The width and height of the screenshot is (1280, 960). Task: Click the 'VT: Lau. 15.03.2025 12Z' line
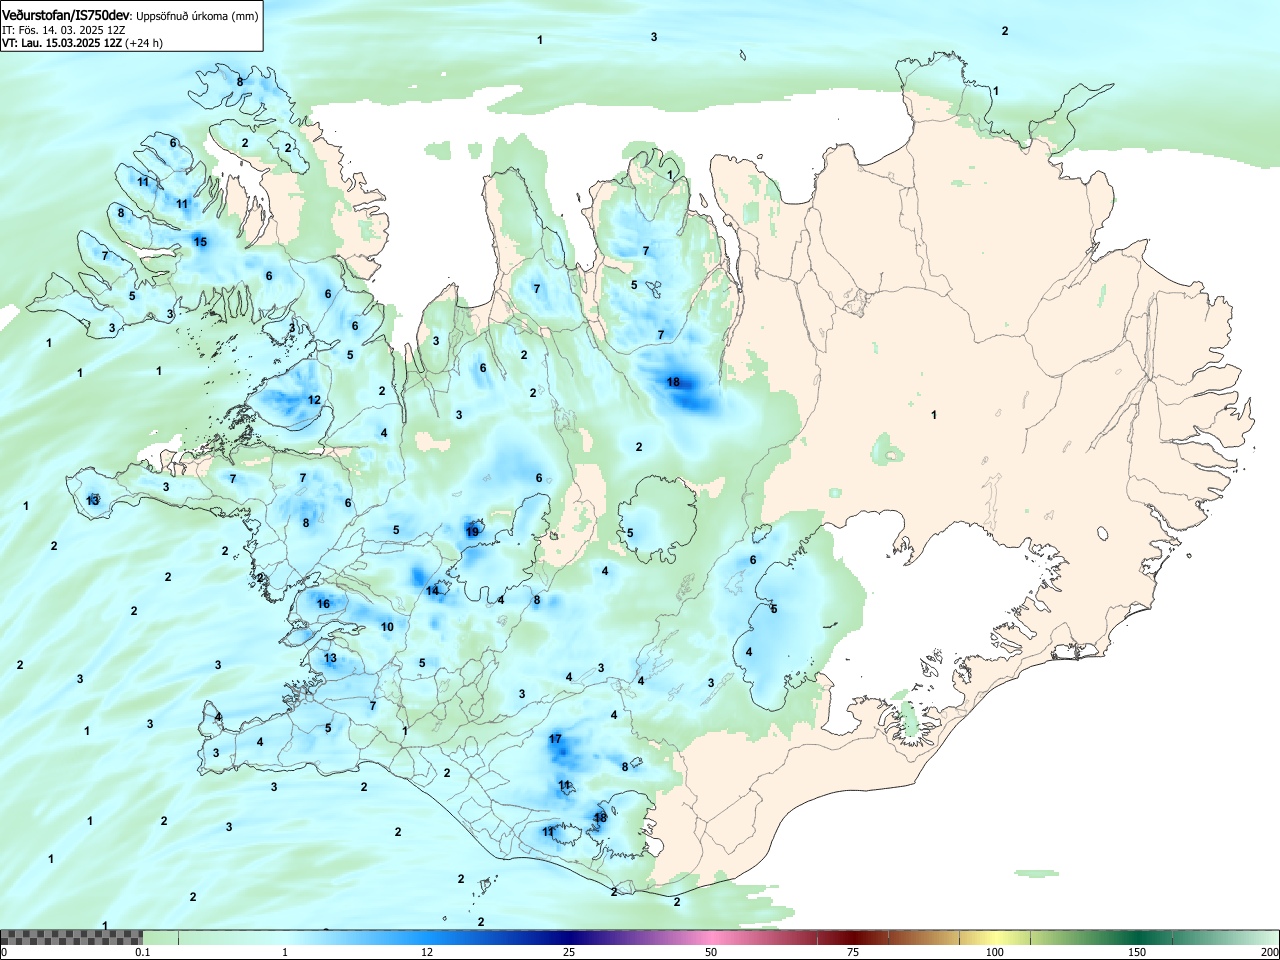click(62, 43)
